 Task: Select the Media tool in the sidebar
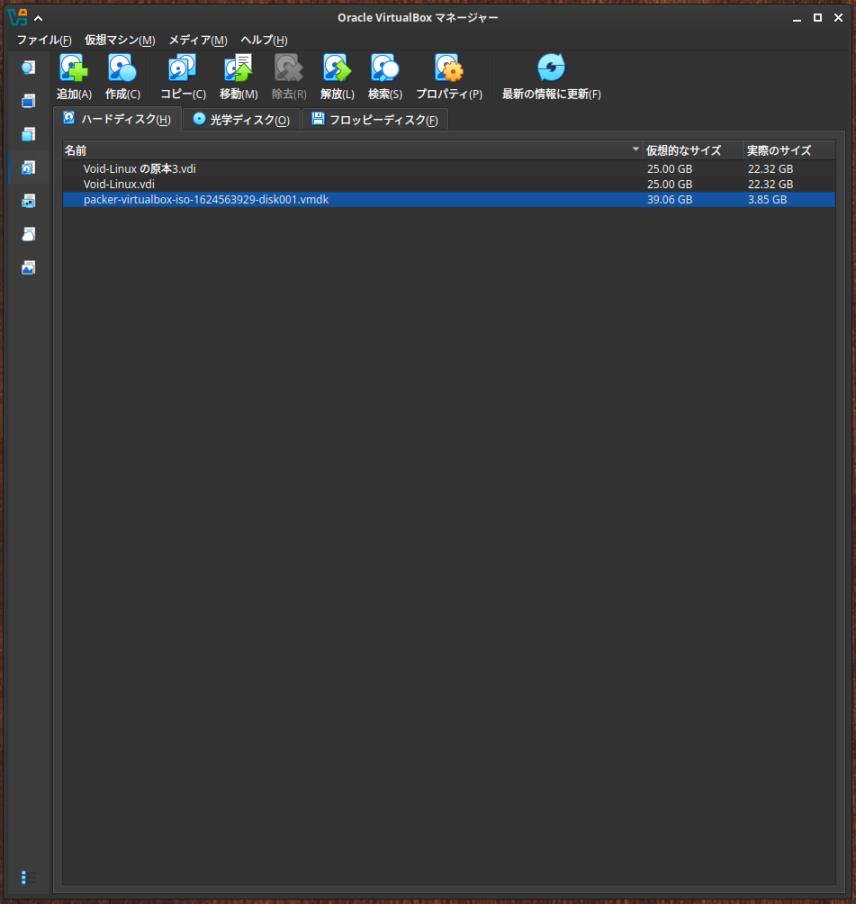pos(28,168)
